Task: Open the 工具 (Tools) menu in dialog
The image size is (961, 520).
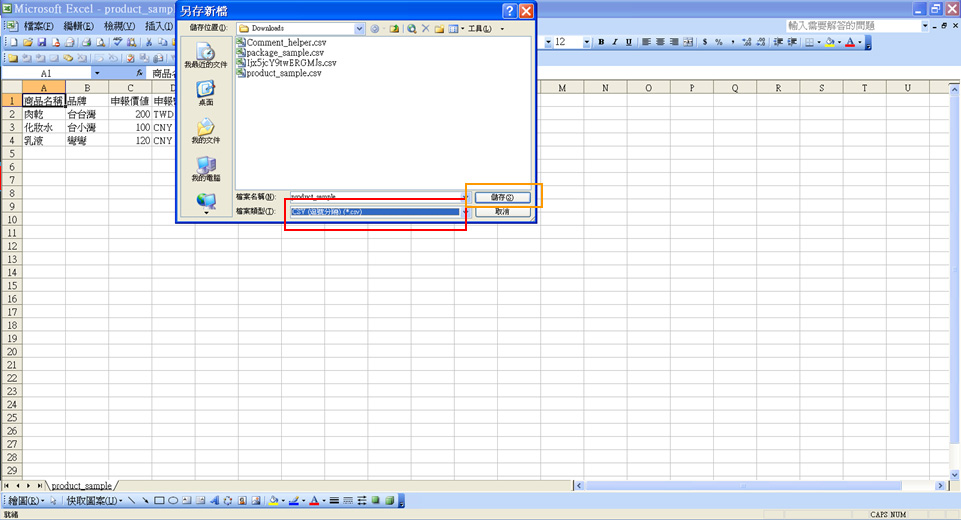Action: 480,29
